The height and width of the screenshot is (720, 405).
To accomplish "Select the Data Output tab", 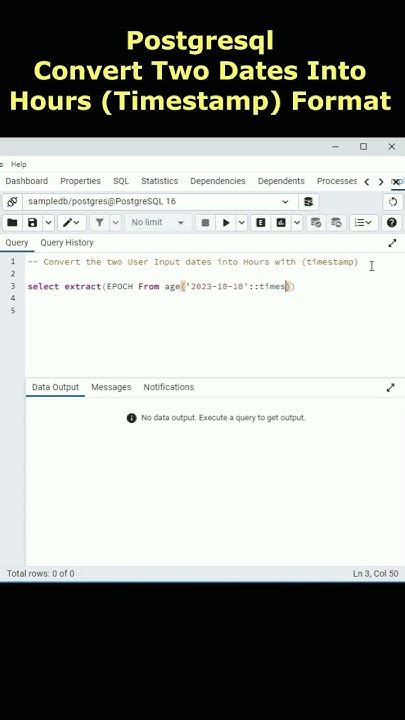I will tap(55, 387).
